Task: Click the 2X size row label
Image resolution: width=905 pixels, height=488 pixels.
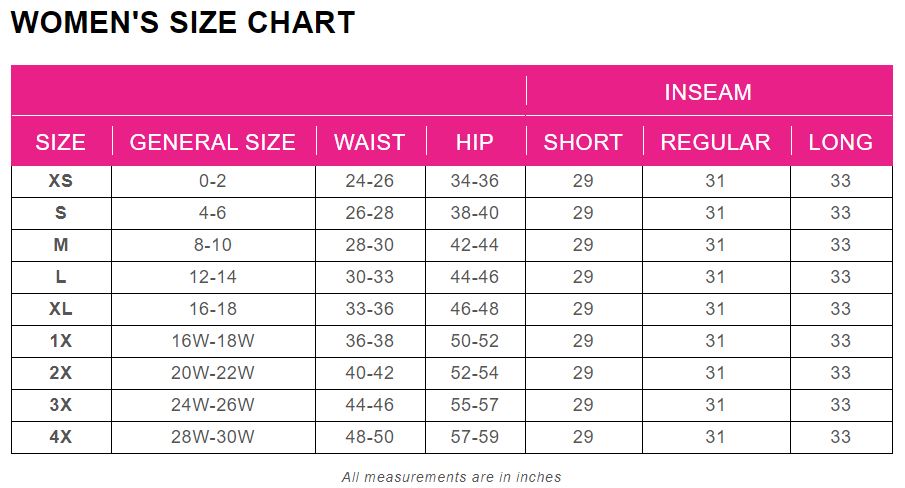Action: click(x=61, y=373)
